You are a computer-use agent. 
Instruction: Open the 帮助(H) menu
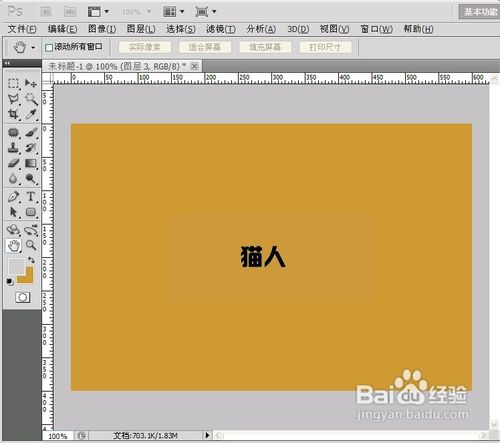coord(418,29)
